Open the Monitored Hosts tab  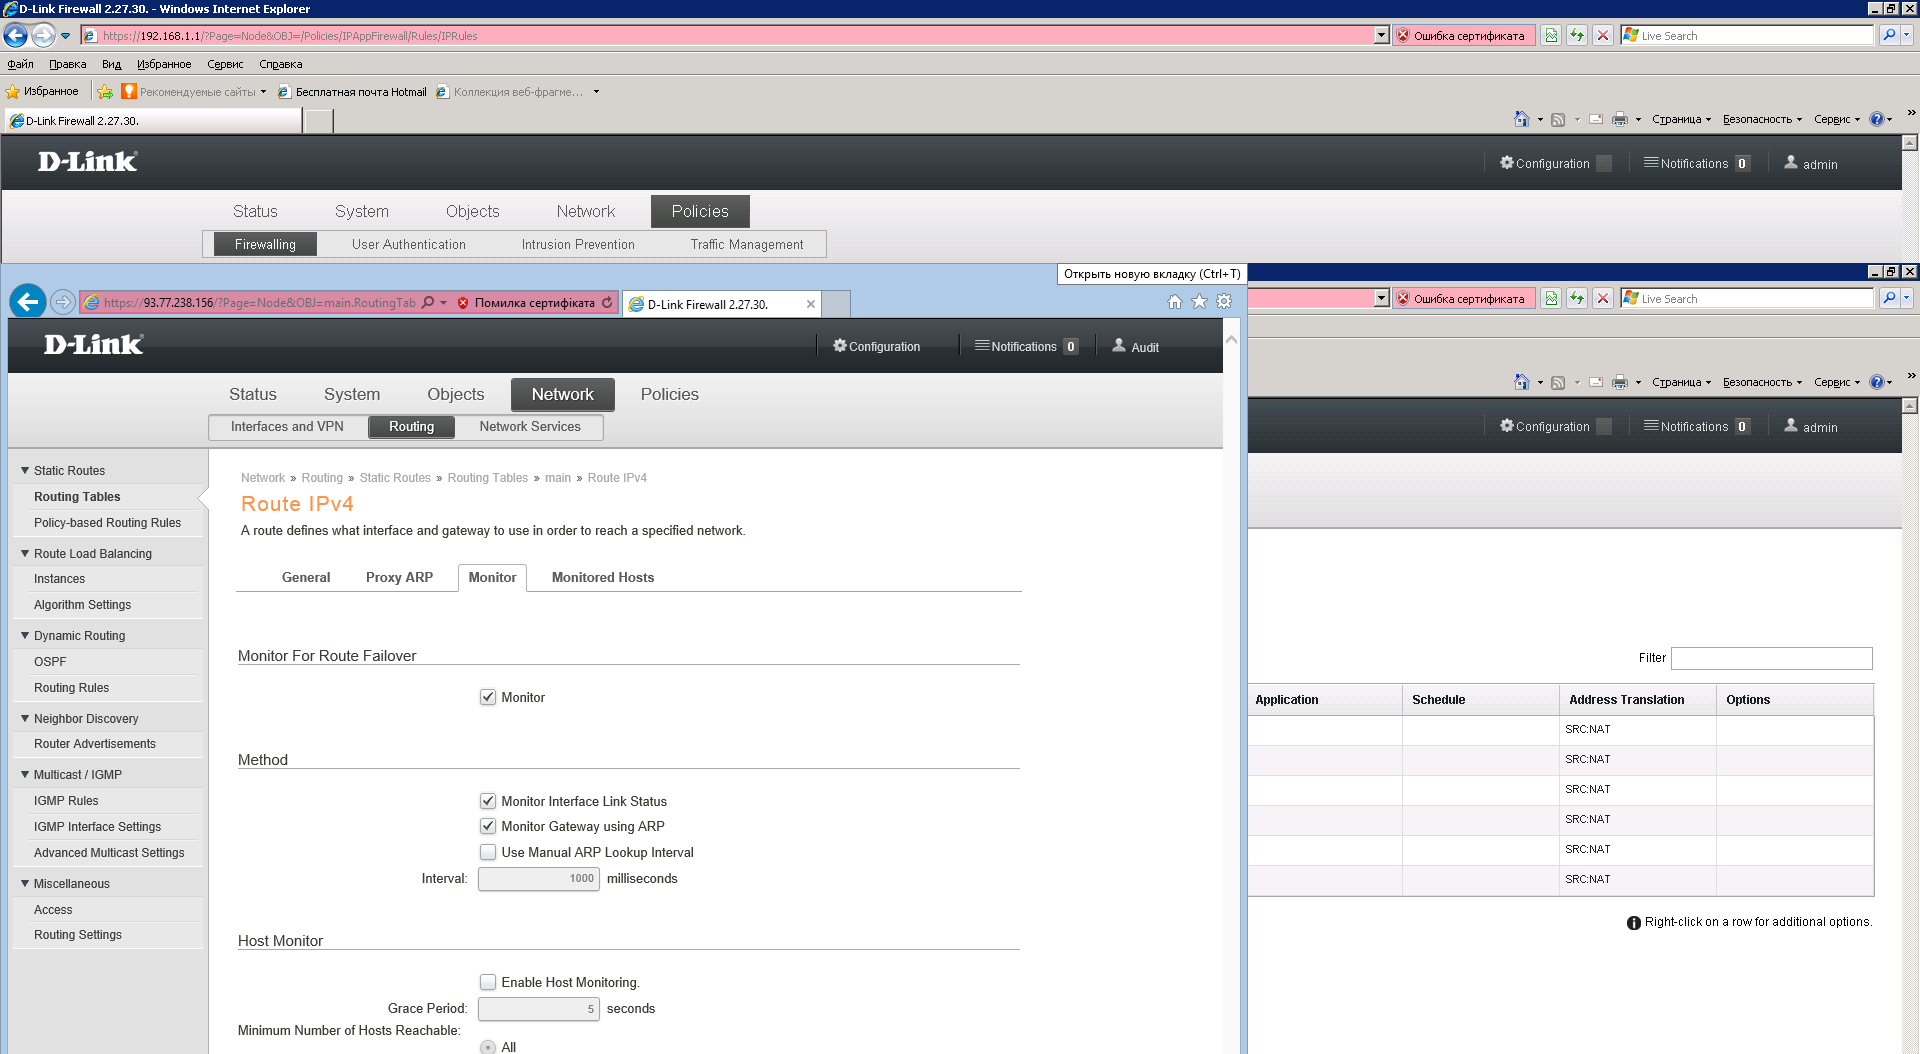(x=602, y=577)
